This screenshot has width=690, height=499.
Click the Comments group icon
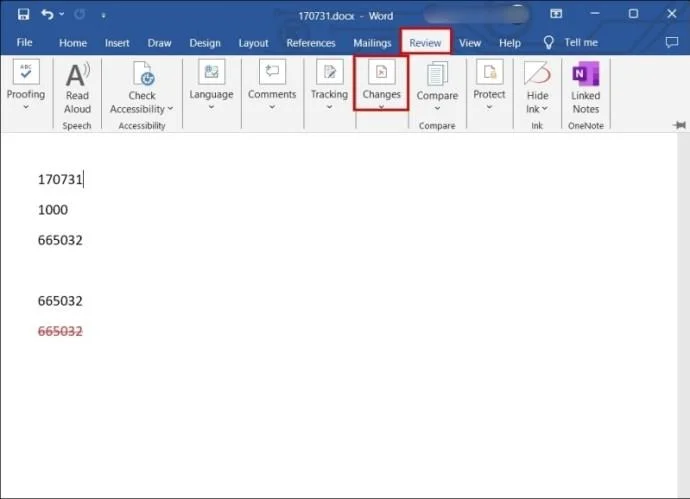click(272, 71)
